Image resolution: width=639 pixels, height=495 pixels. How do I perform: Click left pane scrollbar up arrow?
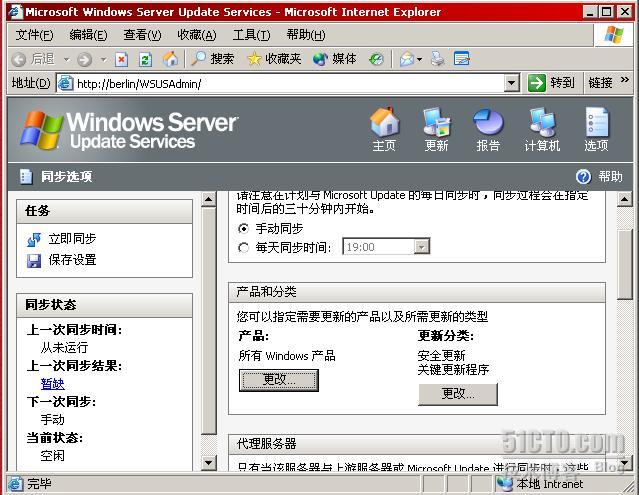click(209, 199)
